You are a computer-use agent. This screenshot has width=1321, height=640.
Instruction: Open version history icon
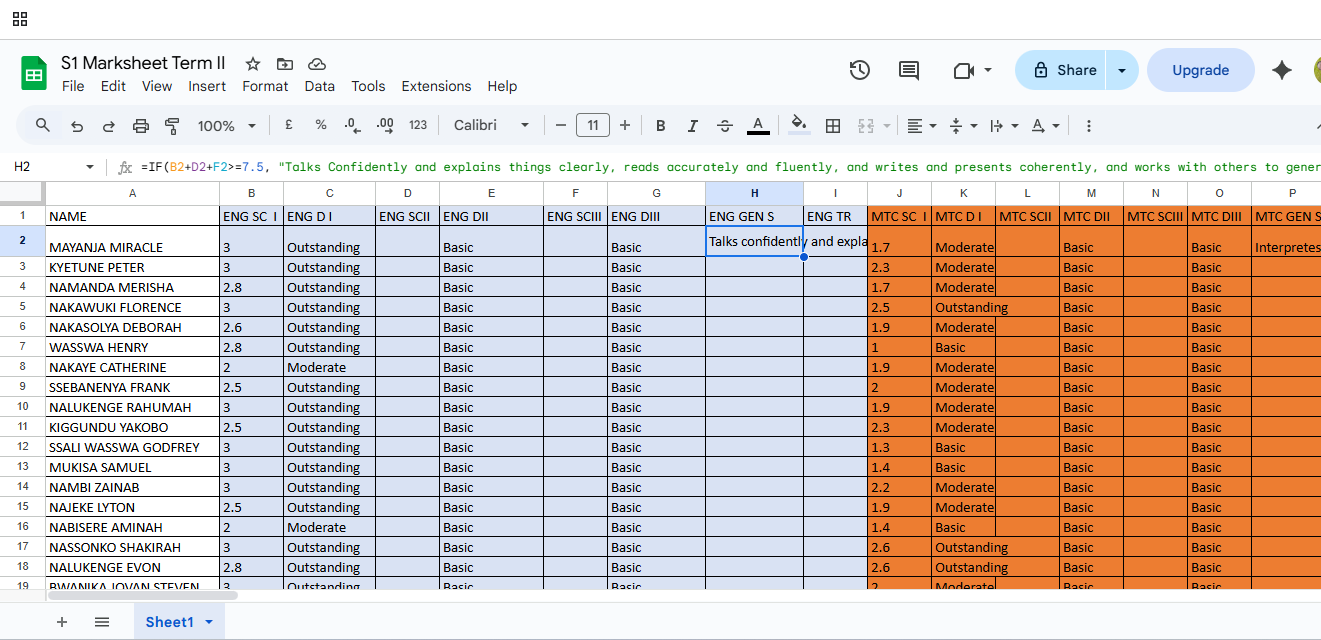(x=858, y=70)
